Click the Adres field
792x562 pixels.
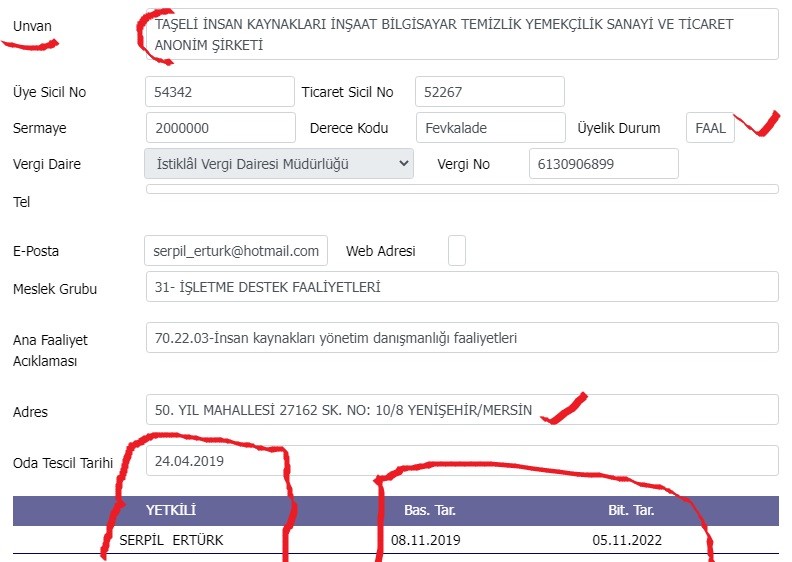click(x=462, y=410)
